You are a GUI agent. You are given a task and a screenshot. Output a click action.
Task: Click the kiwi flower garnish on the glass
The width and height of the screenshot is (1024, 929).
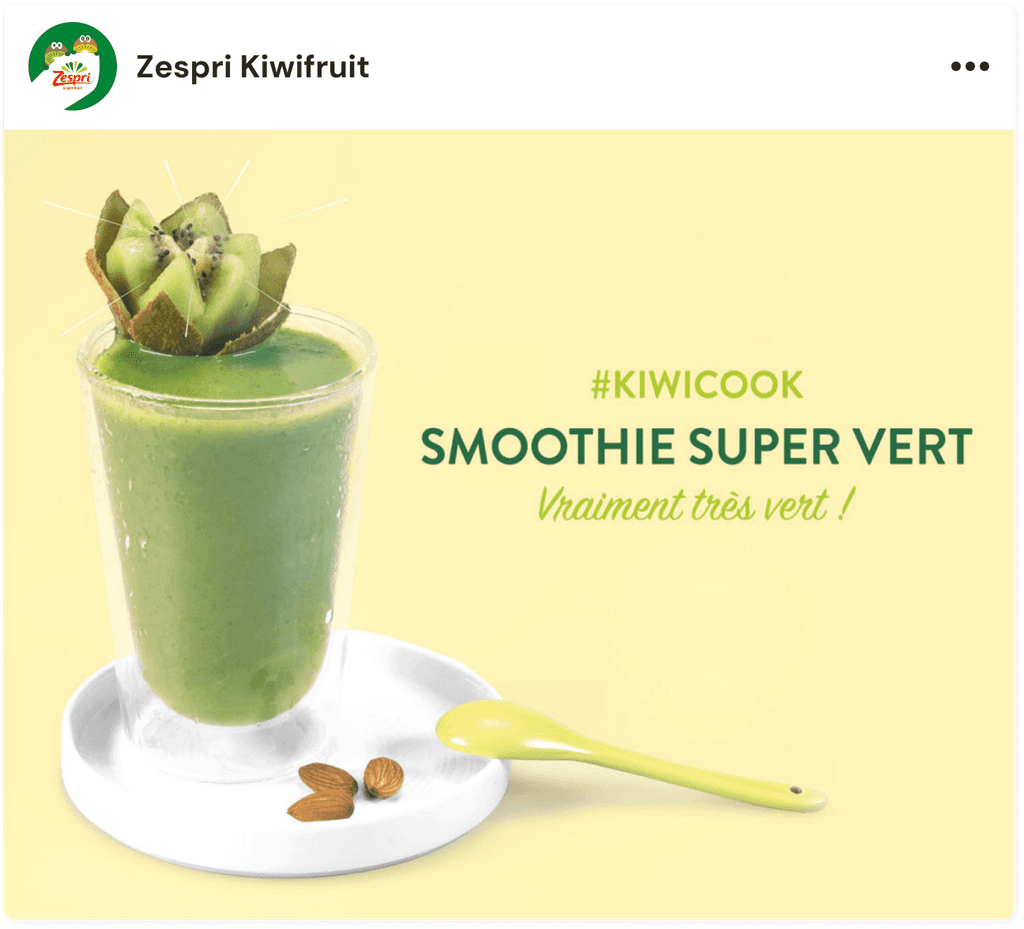(191, 274)
